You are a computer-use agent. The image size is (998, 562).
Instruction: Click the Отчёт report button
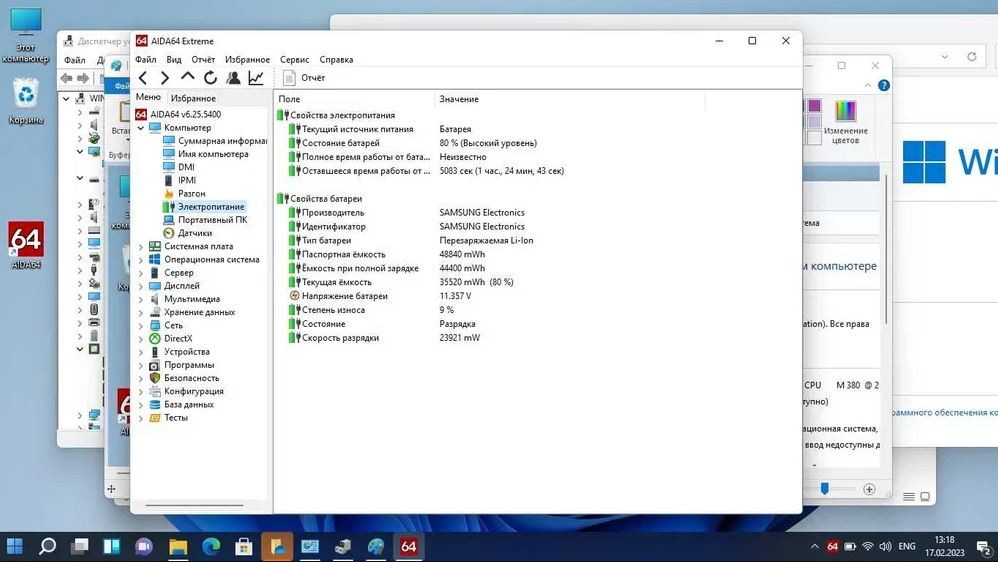pos(304,78)
